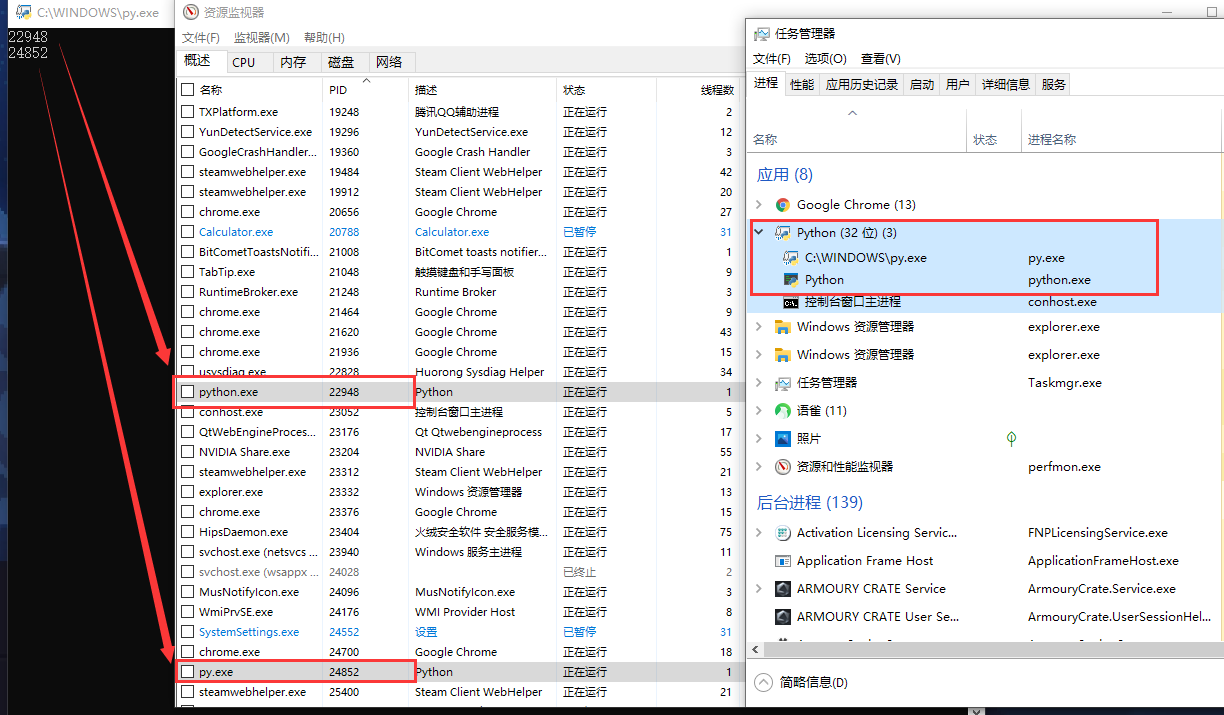The width and height of the screenshot is (1224, 715).
Task: Expand the ARMOURY CRATE Service row
Action: [759, 589]
